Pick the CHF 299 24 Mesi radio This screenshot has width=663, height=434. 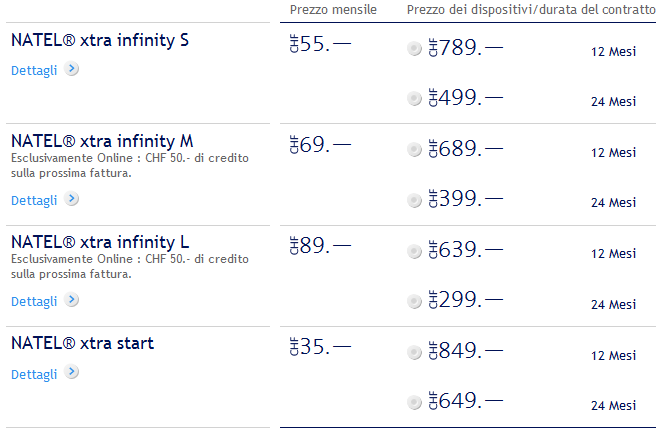(415, 301)
